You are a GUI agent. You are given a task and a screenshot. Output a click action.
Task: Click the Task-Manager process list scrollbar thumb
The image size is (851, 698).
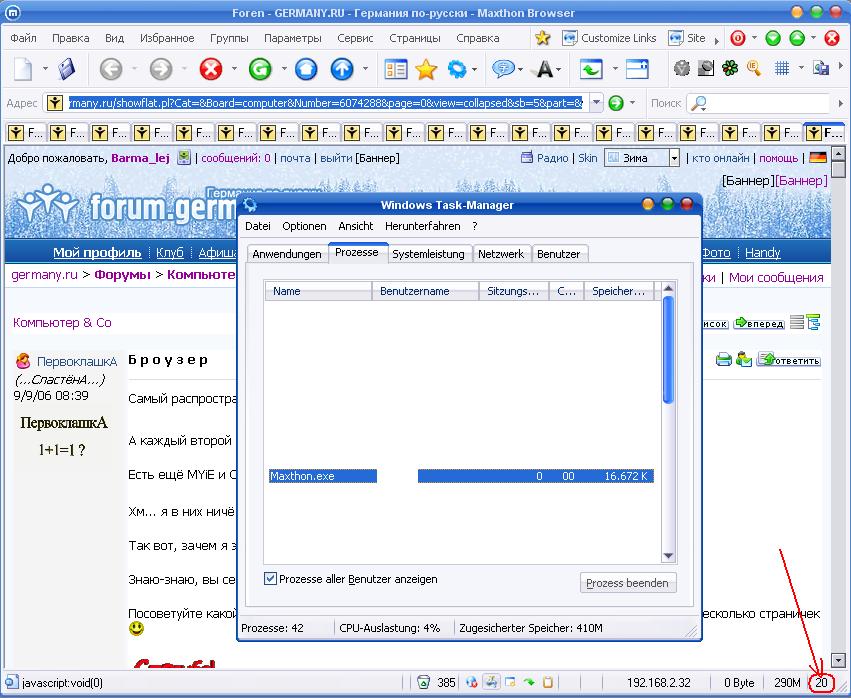pos(668,350)
